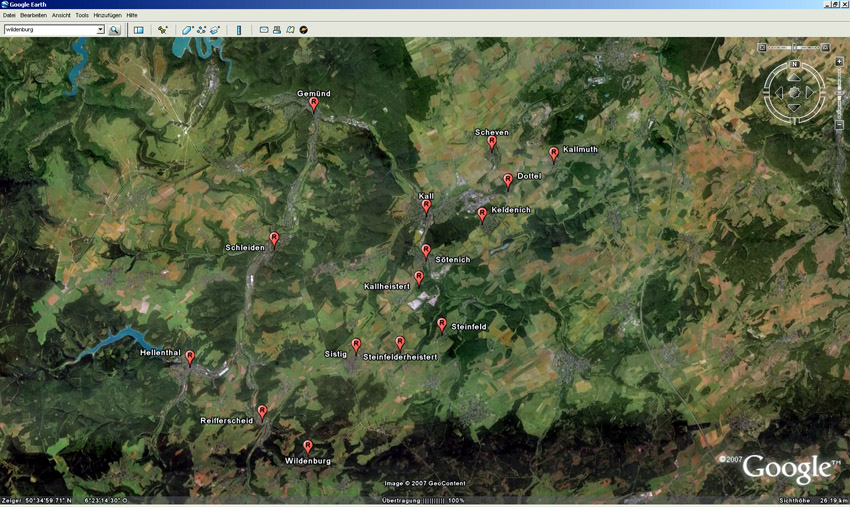Expand the search history dropdown arrow

(100, 30)
